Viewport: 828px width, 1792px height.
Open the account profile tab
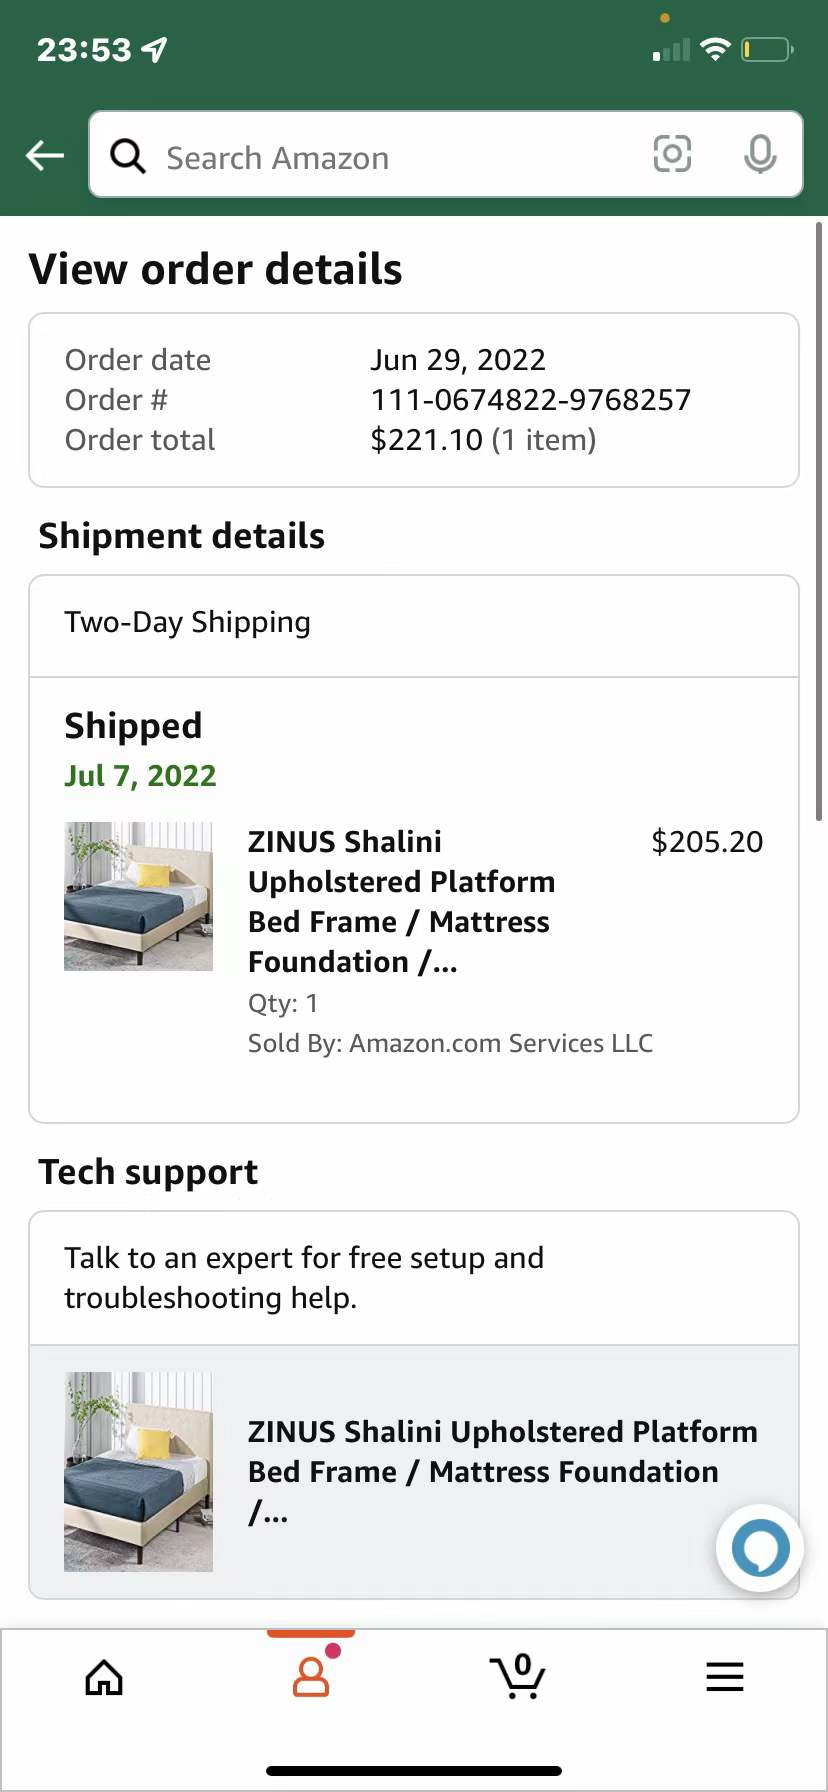click(x=311, y=1677)
